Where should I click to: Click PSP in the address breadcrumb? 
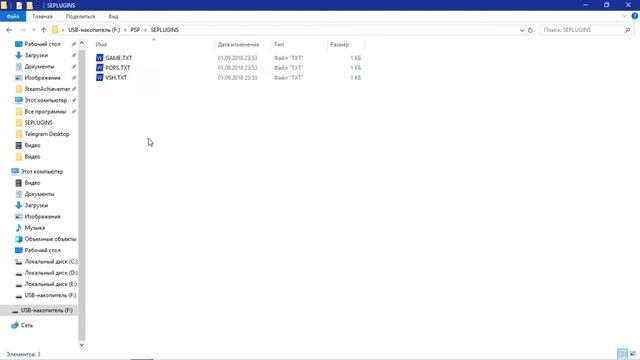tap(135, 30)
